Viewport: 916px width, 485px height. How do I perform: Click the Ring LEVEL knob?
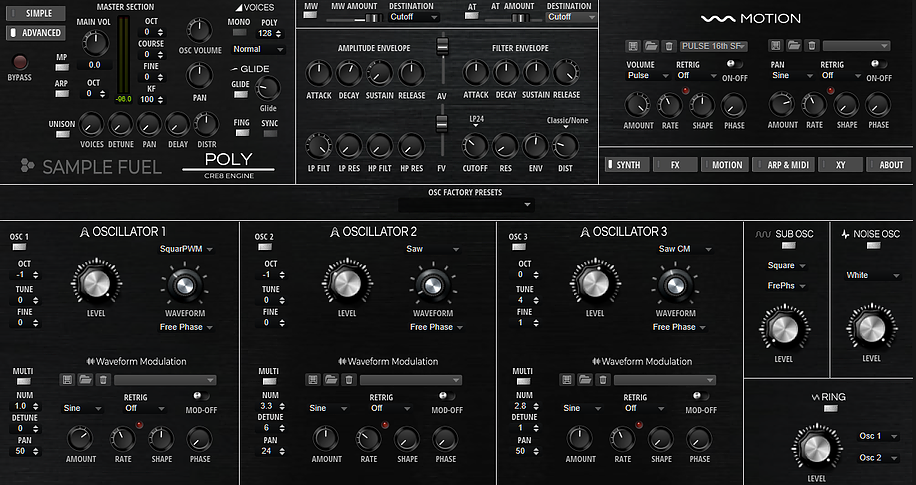click(x=816, y=449)
